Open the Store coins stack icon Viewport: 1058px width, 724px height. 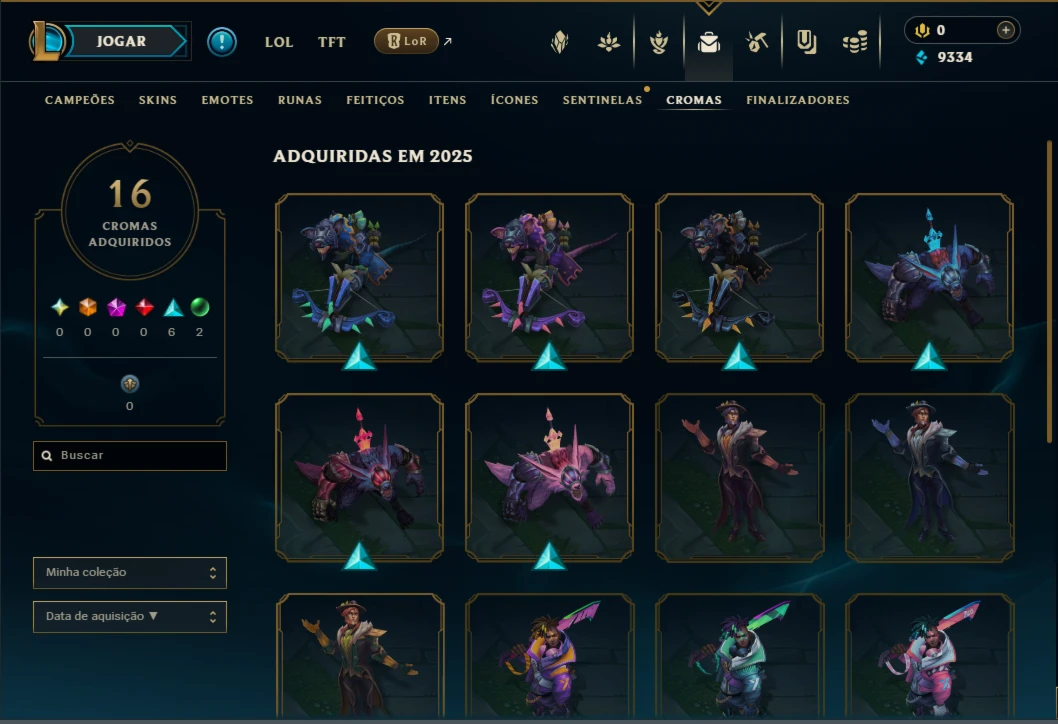[855, 43]
